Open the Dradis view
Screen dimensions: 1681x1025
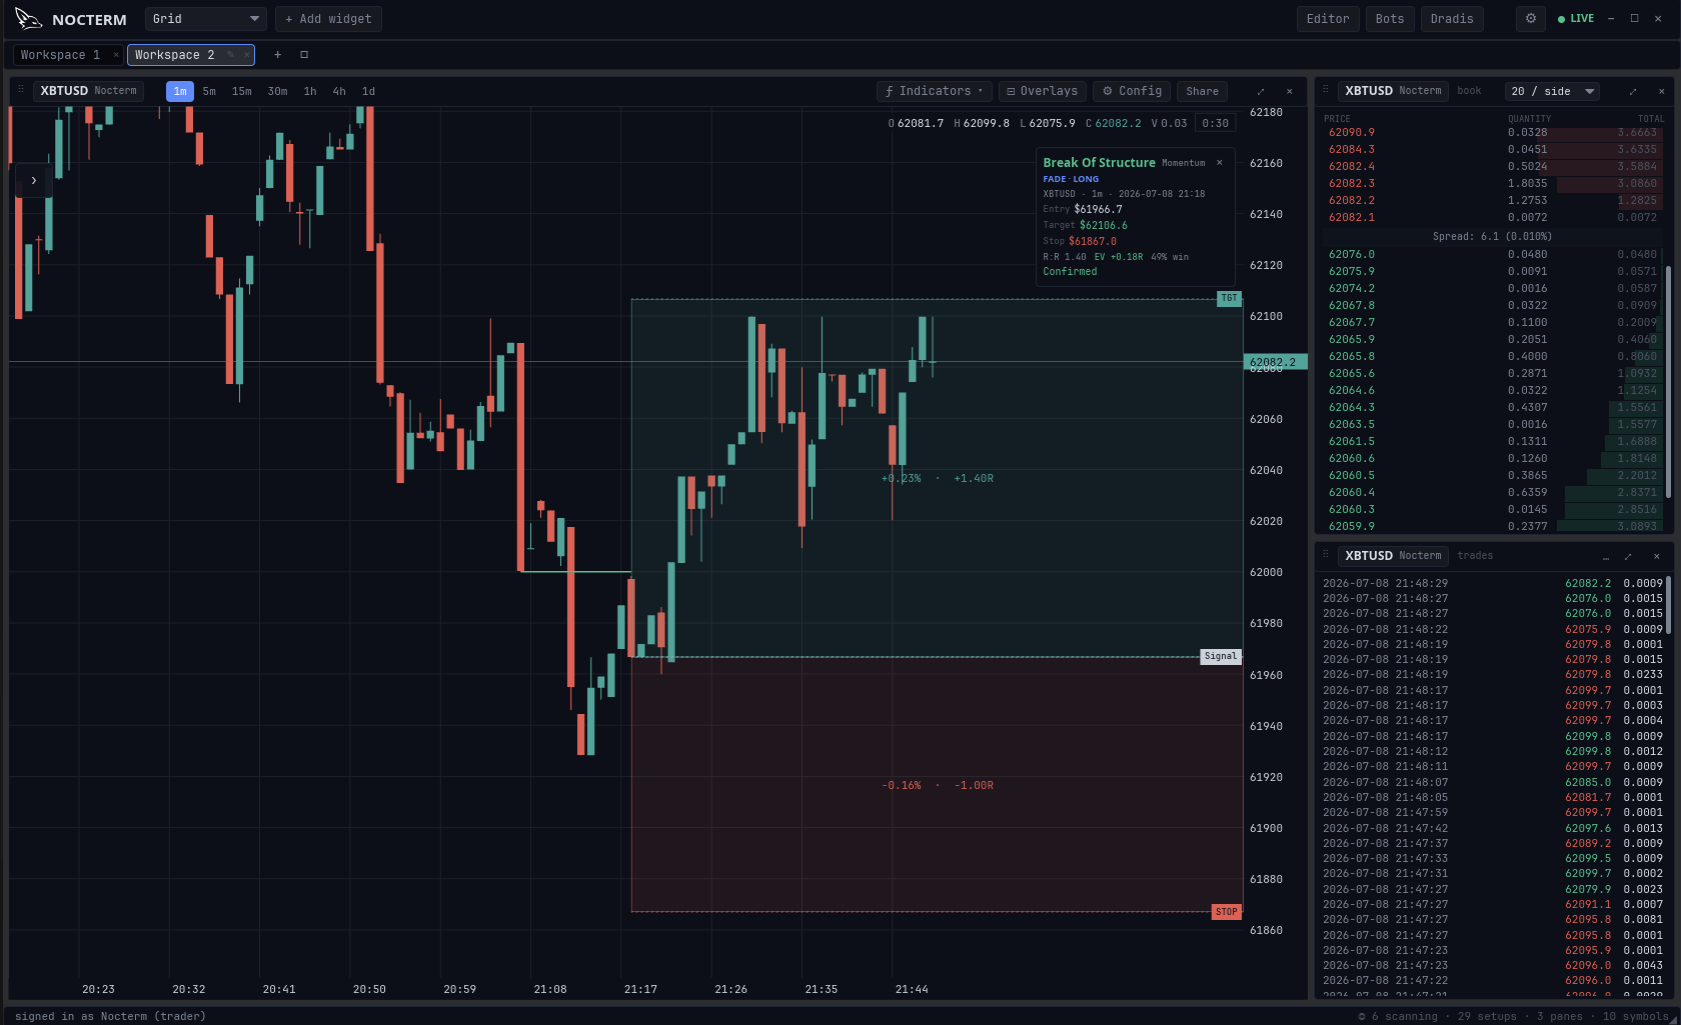pyautogui.click(x=1452, y=19)
